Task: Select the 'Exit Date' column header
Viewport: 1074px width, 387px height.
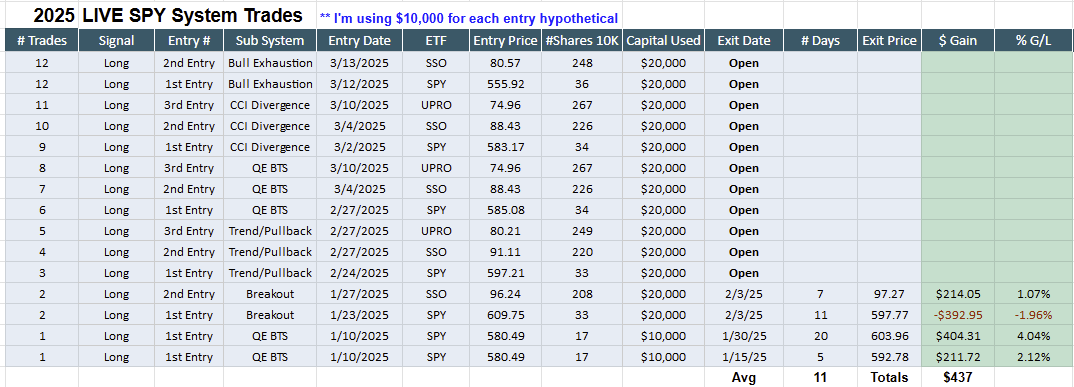Action: 744,40
